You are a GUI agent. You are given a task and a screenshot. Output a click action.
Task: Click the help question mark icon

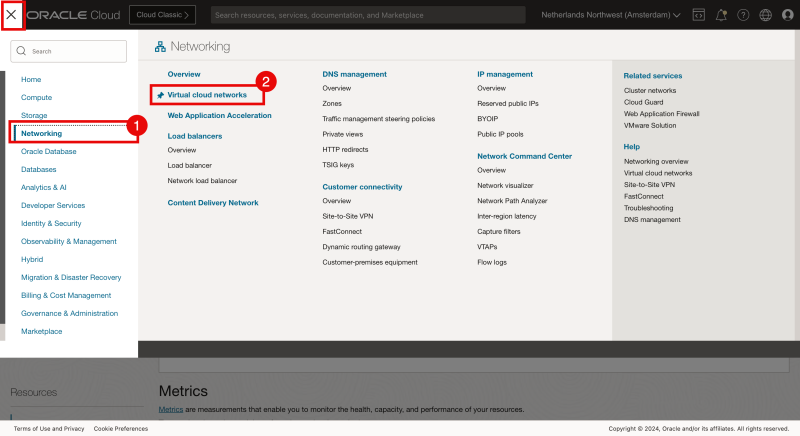(x=743, y=15)
